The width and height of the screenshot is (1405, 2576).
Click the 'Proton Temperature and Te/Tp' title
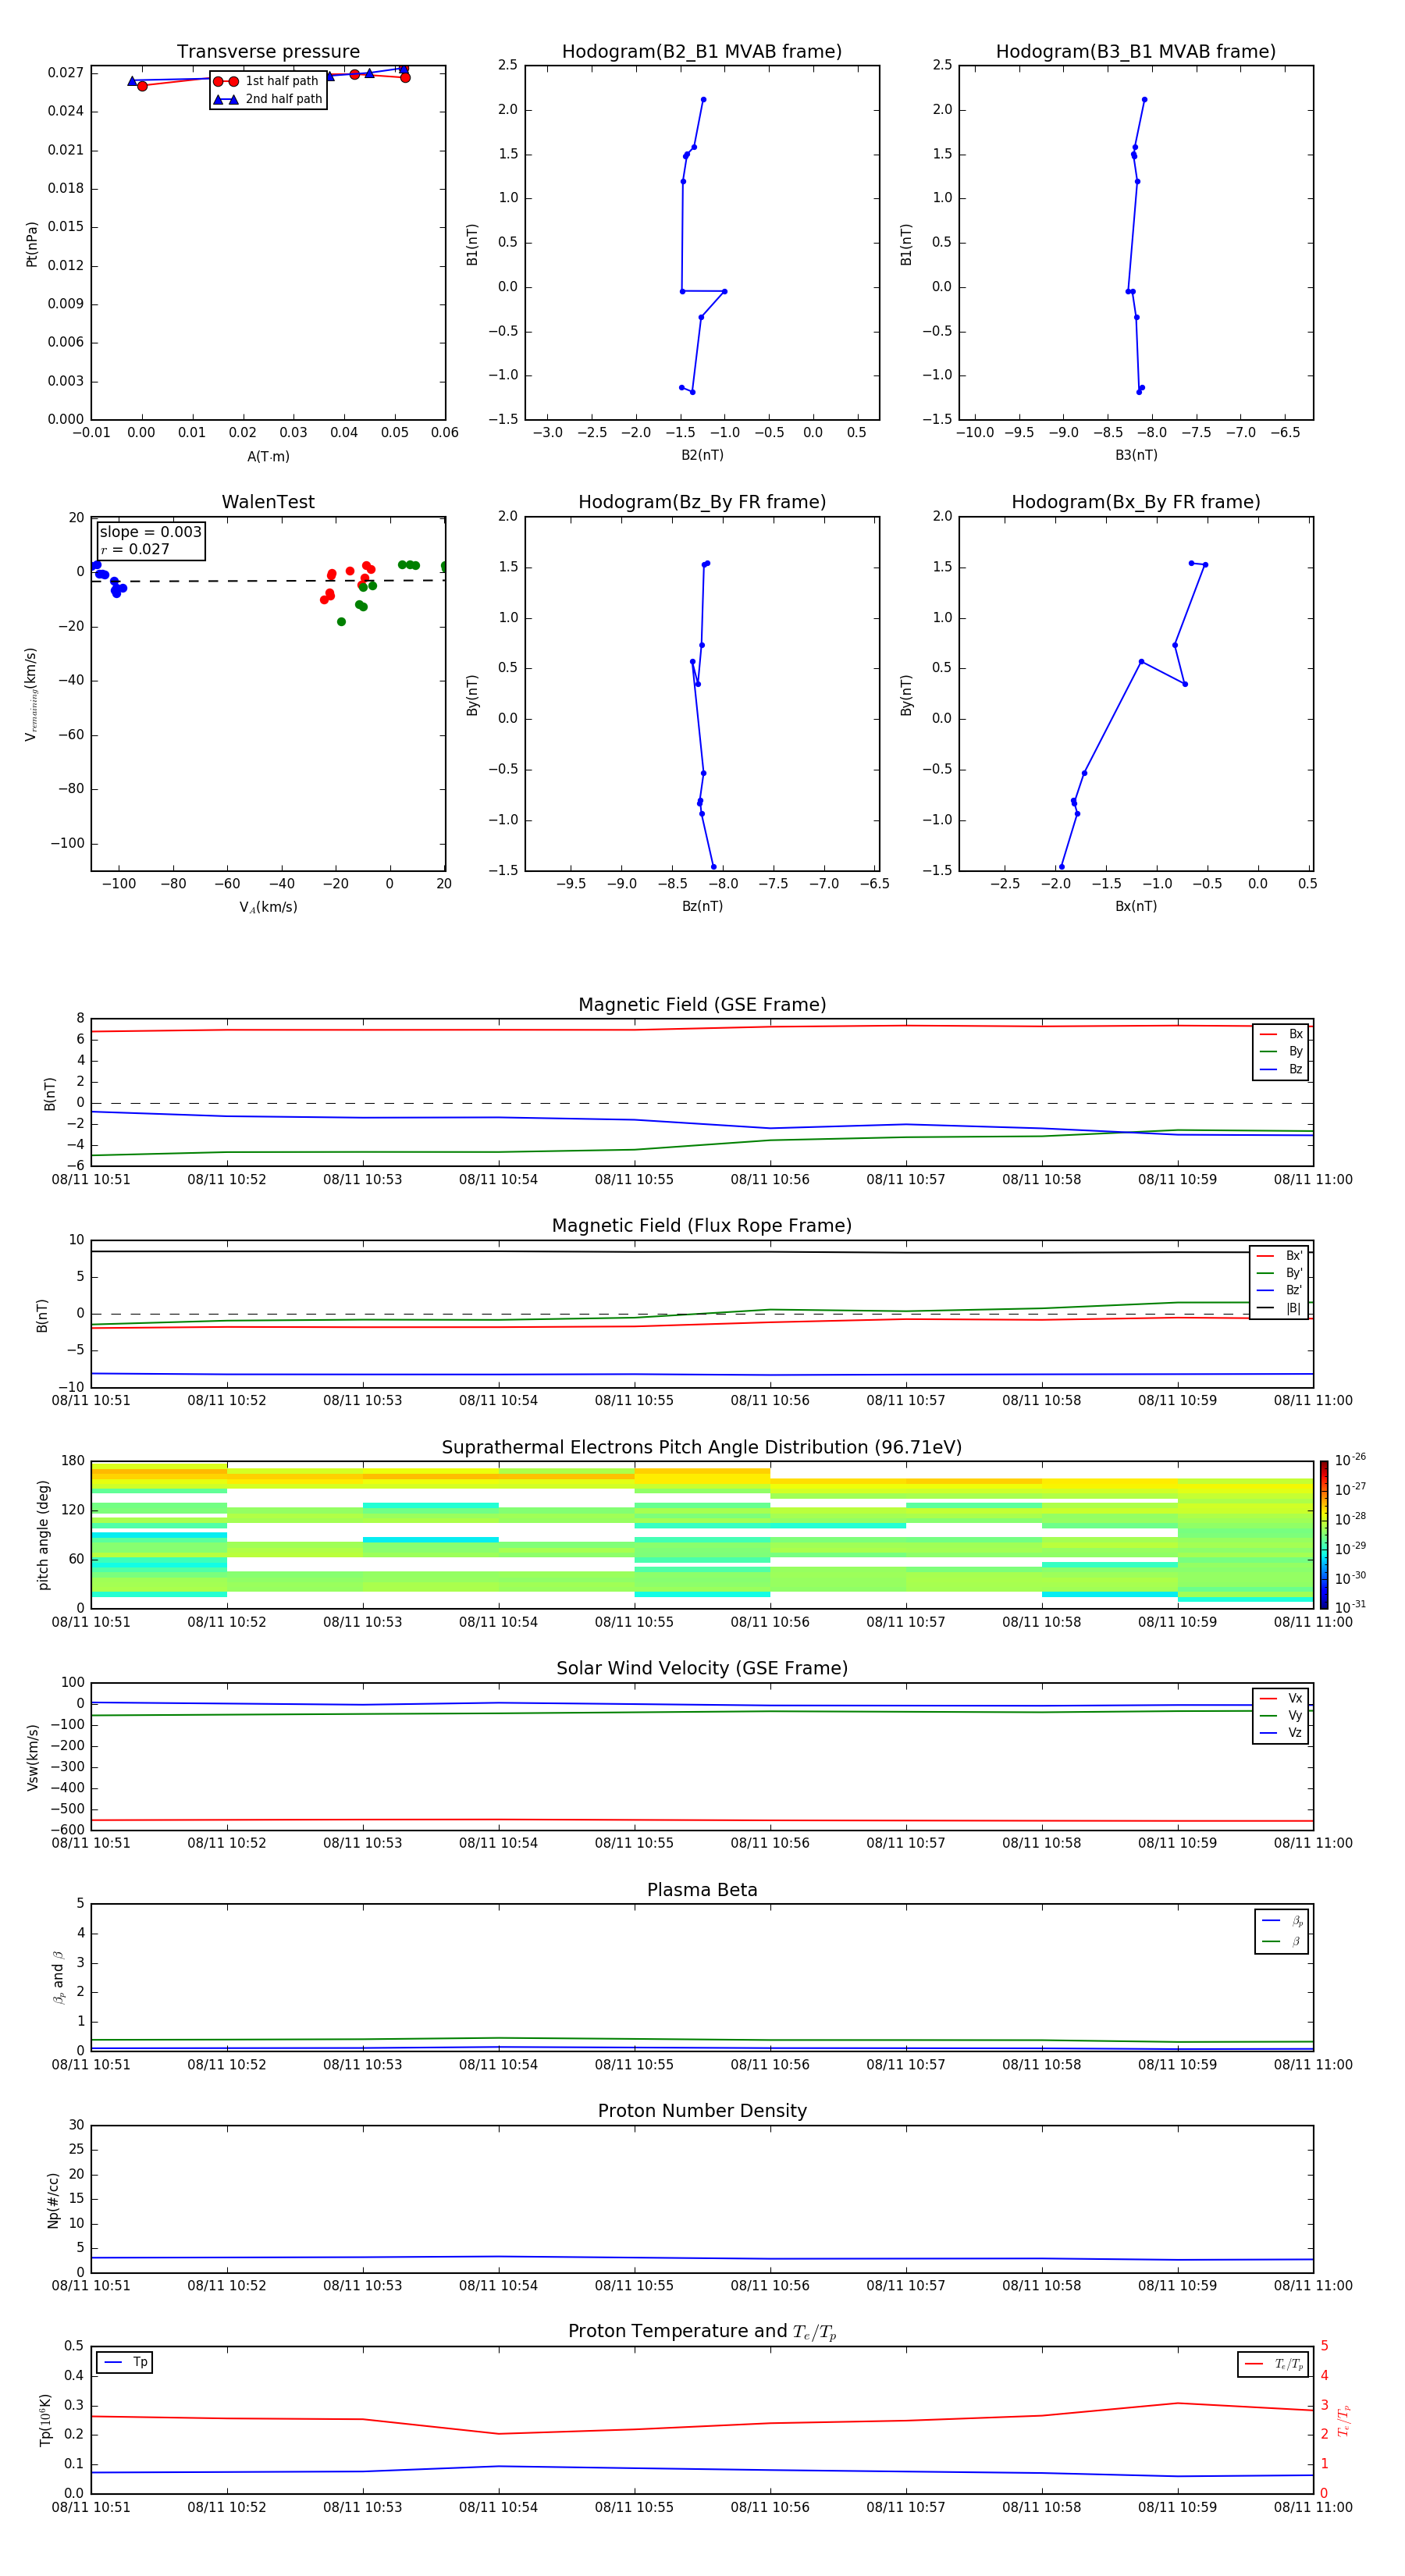(x=702, y=2332)
